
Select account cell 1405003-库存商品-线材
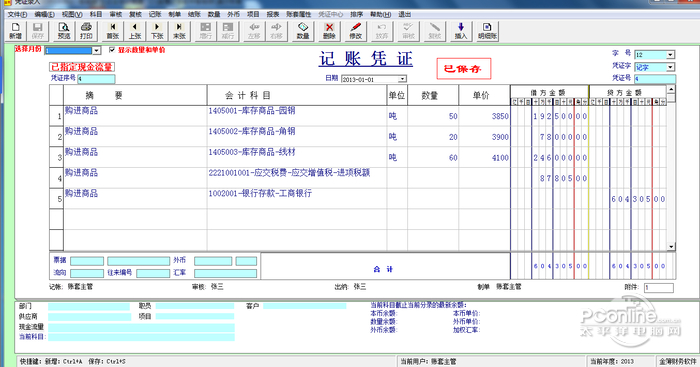point(297,157)
